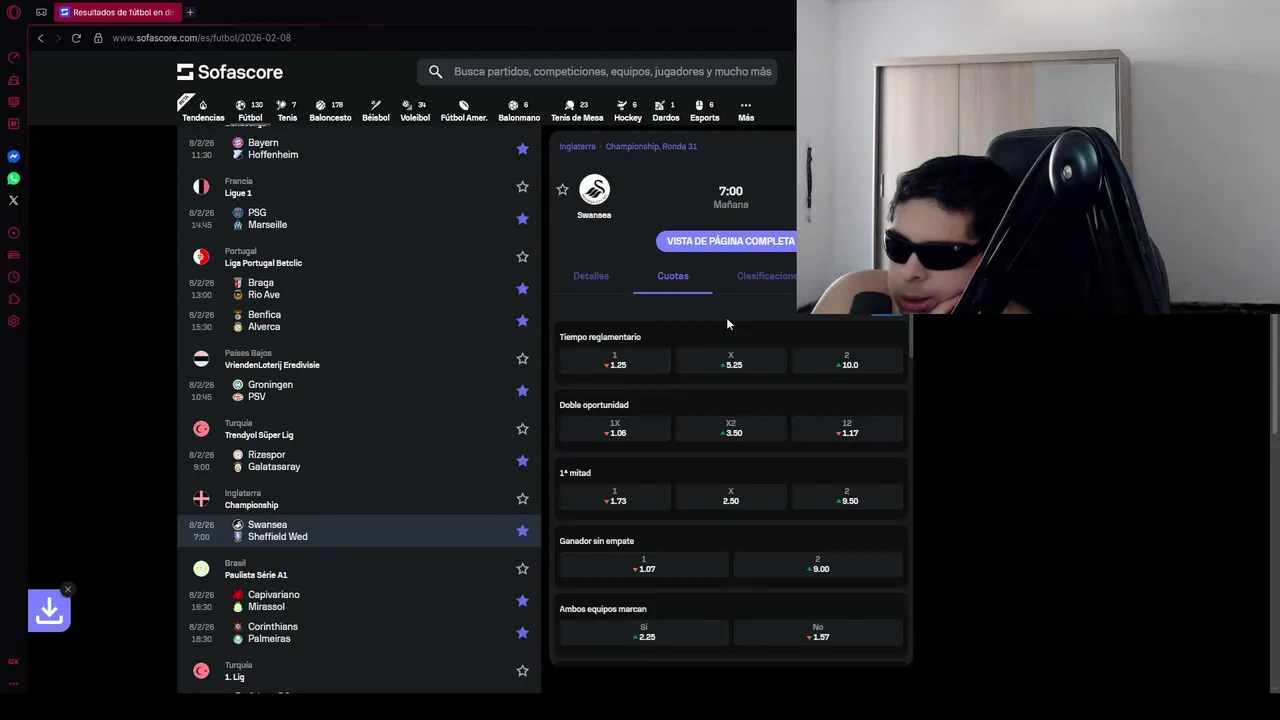This screenshot has width=1280, height=720.
Task: Select the Dardos sport icon
Action: [x=666, y=110]
